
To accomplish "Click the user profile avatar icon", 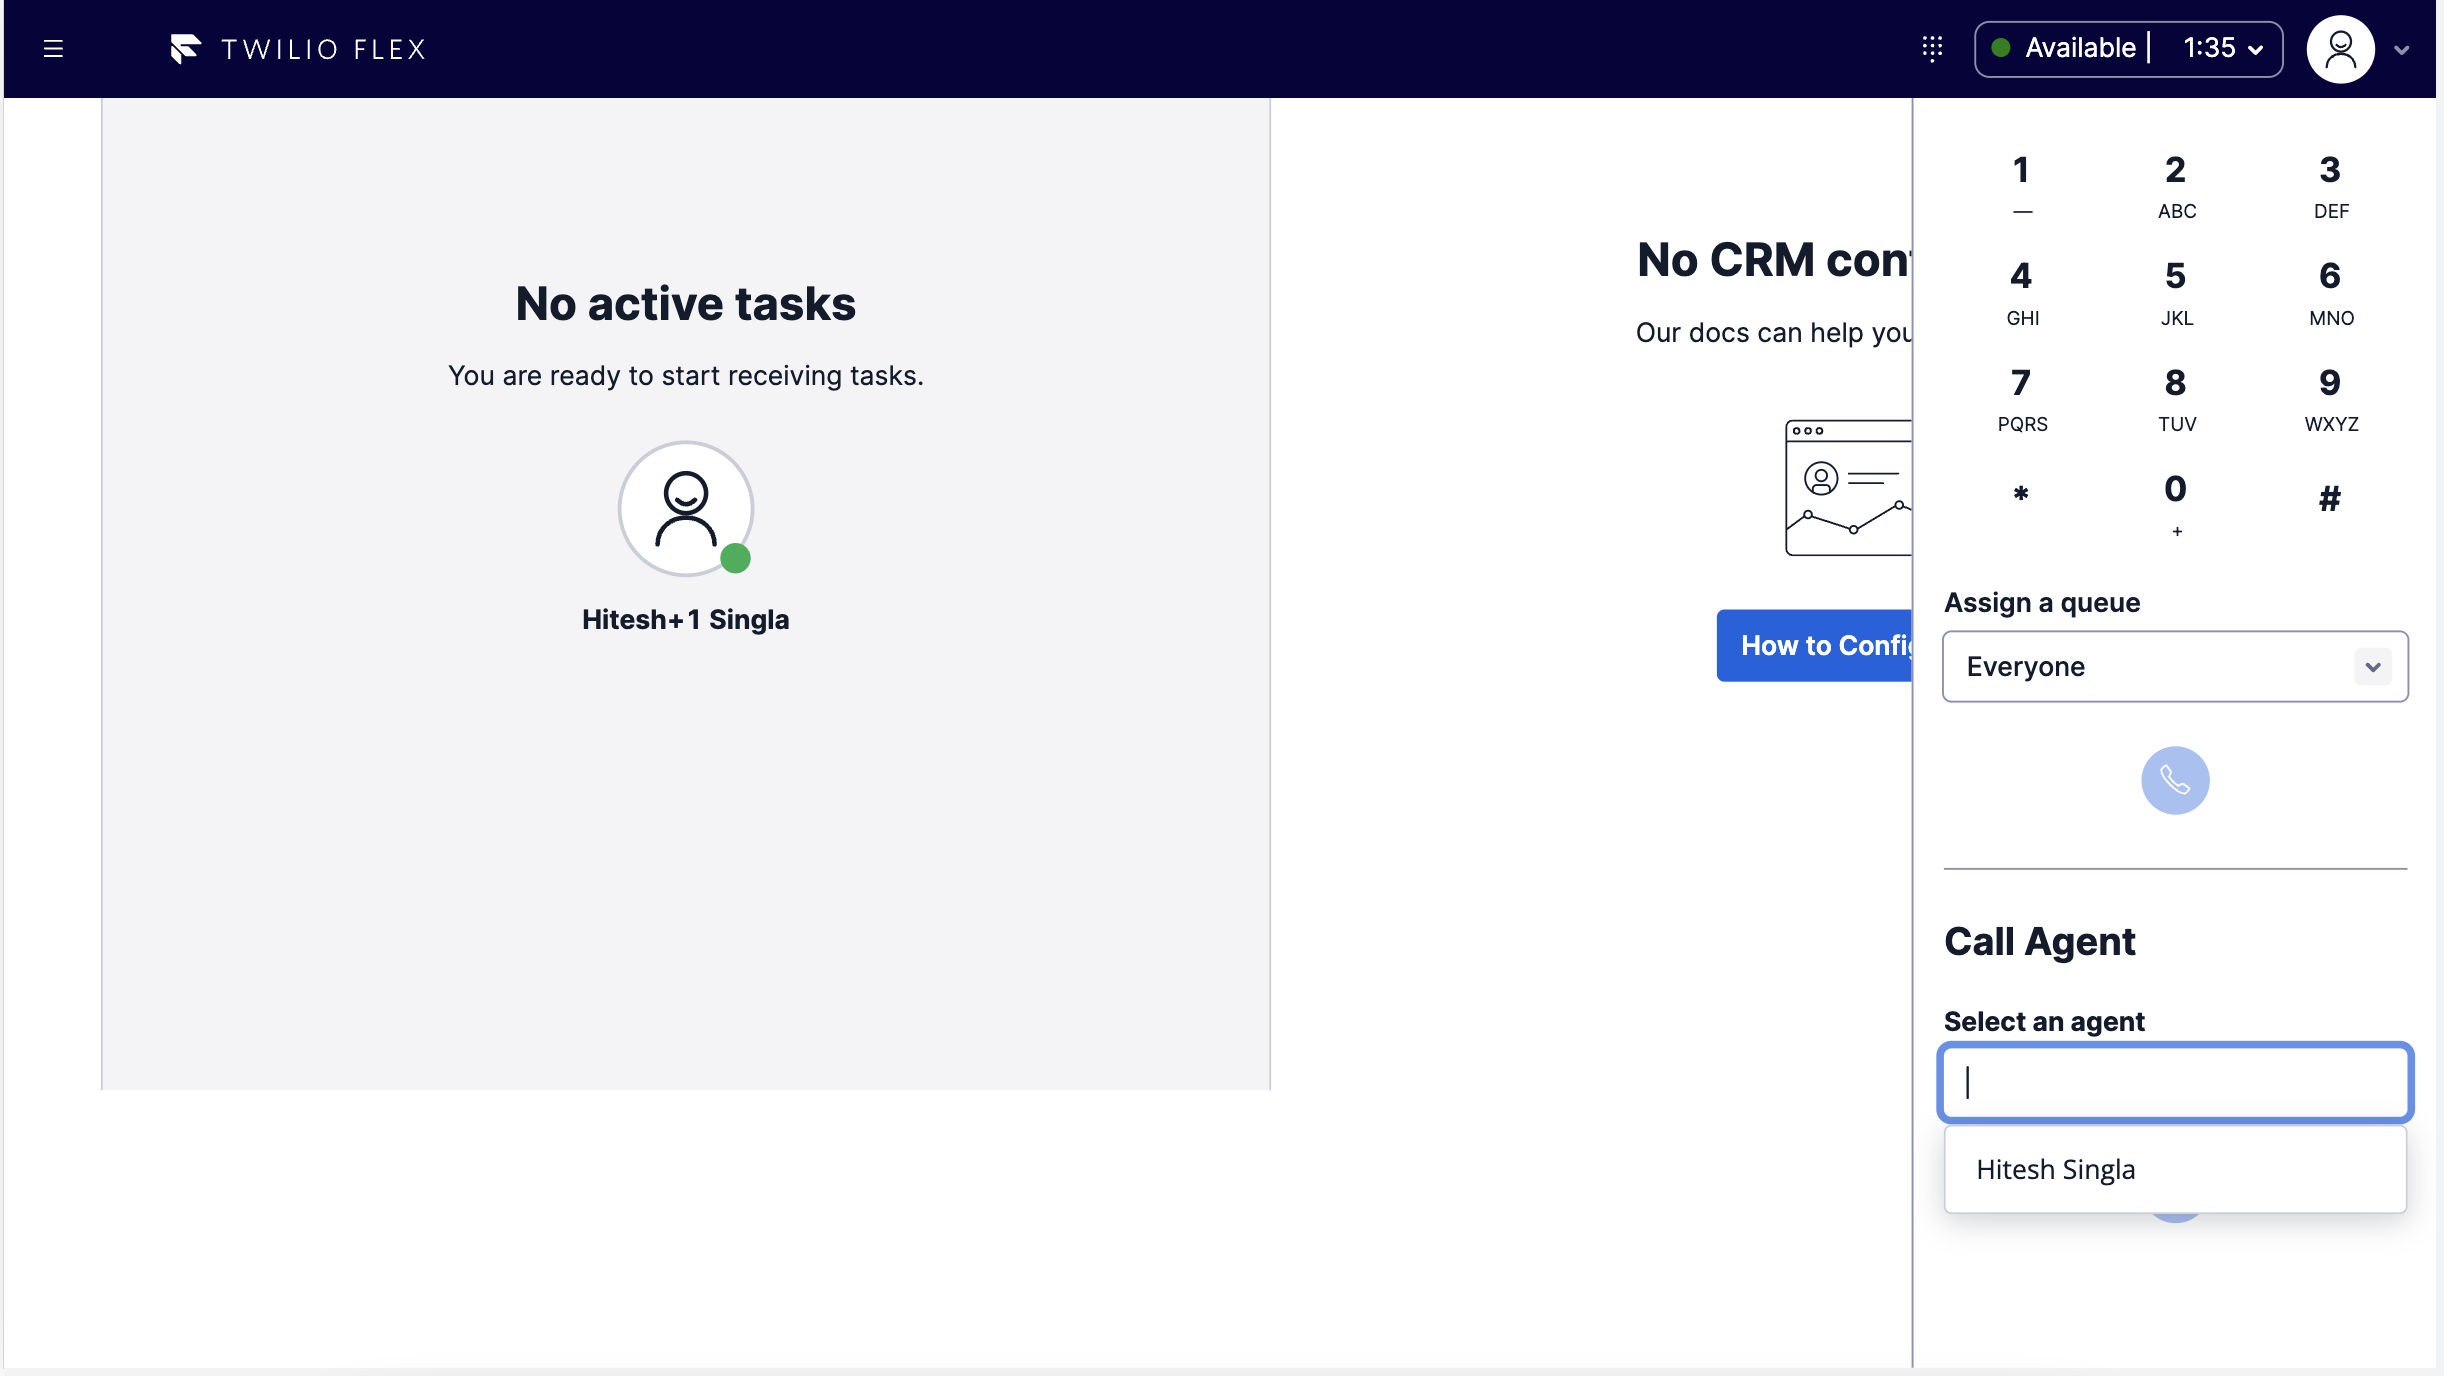I will (x=2340, y=49).
